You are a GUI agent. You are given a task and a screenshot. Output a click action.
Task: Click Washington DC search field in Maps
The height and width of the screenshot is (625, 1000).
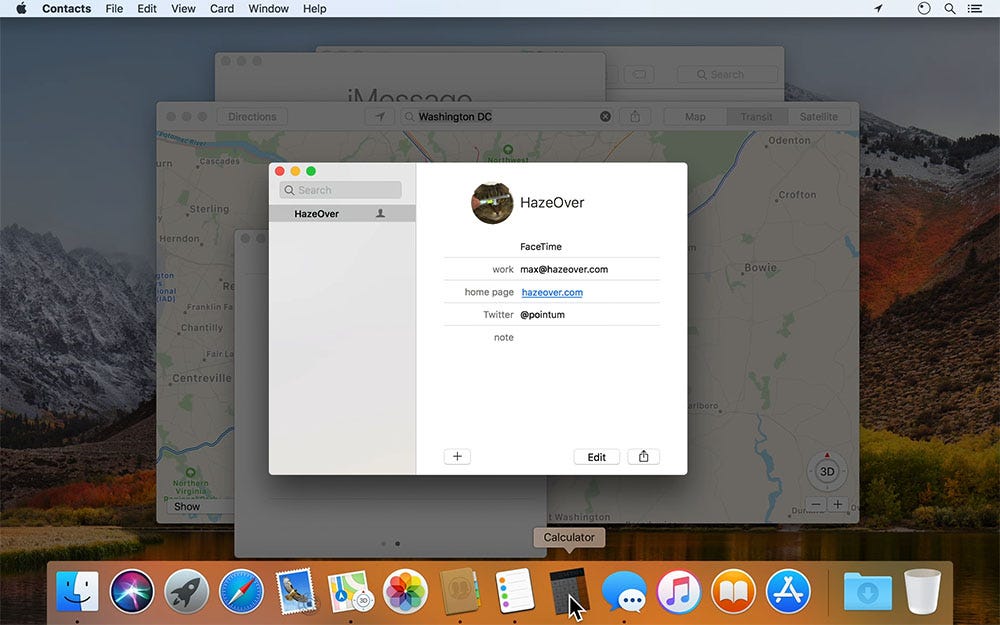click(508, 117)
